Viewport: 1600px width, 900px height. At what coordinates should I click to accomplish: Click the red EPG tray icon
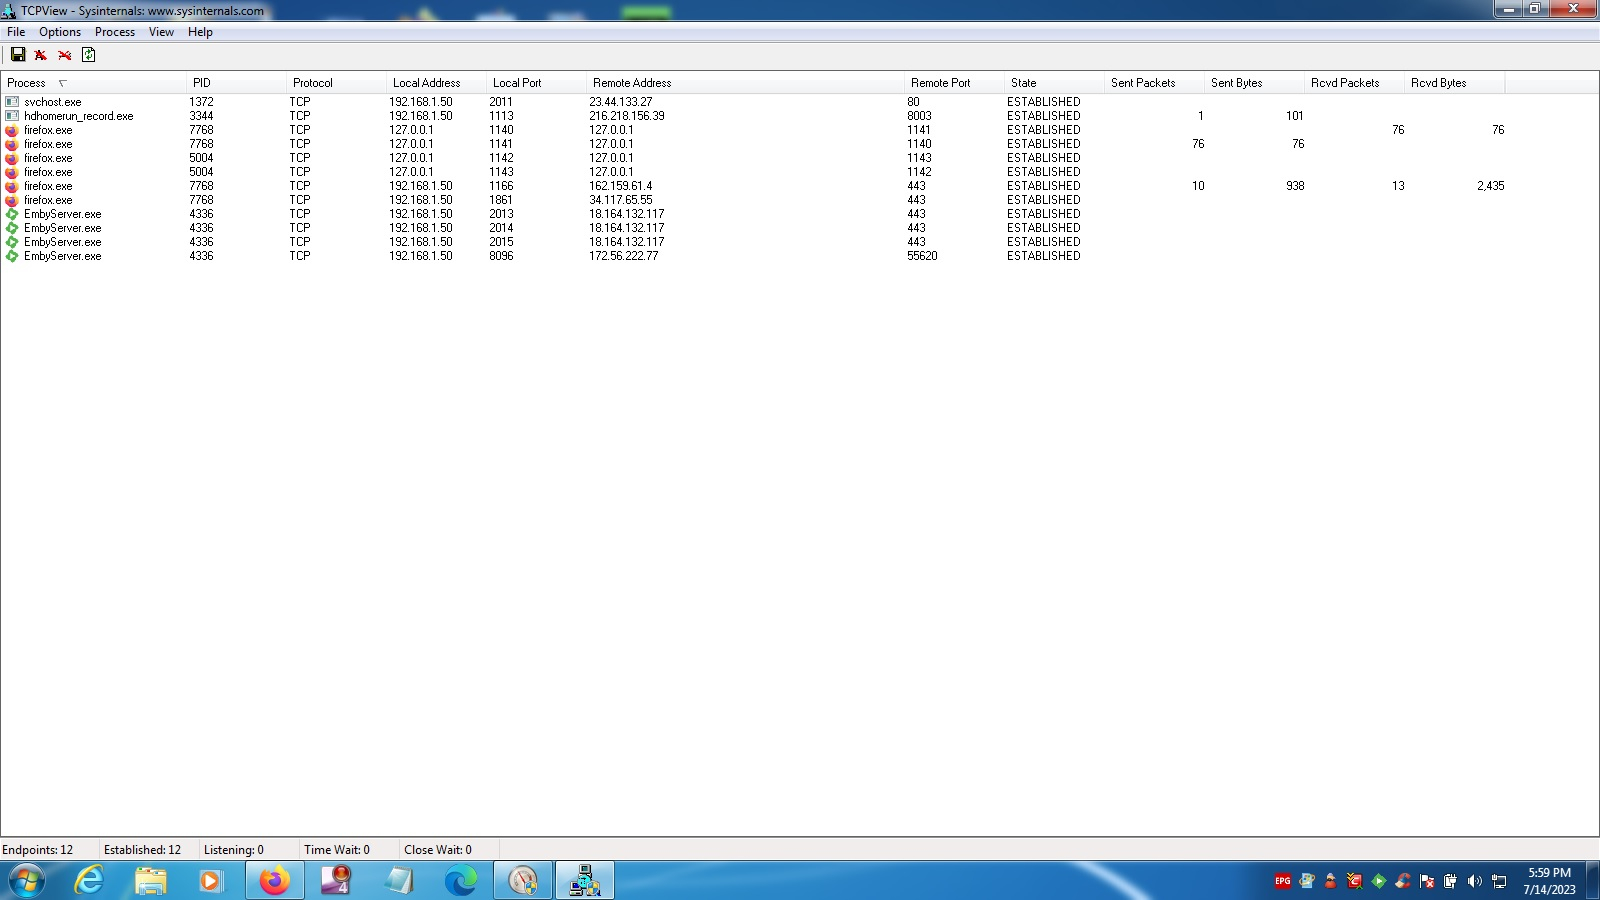pos(1283,881)
